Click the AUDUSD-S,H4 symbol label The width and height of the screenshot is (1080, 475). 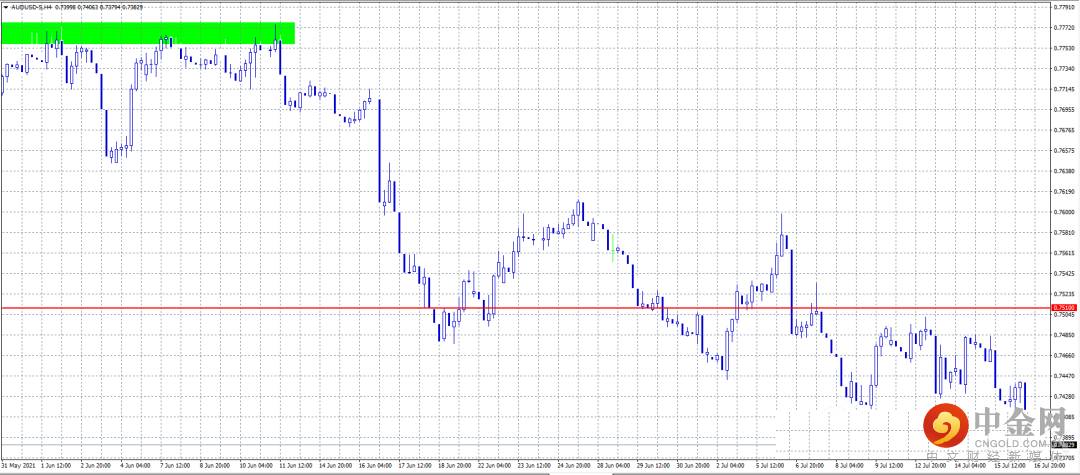click(x=32, y=7)
